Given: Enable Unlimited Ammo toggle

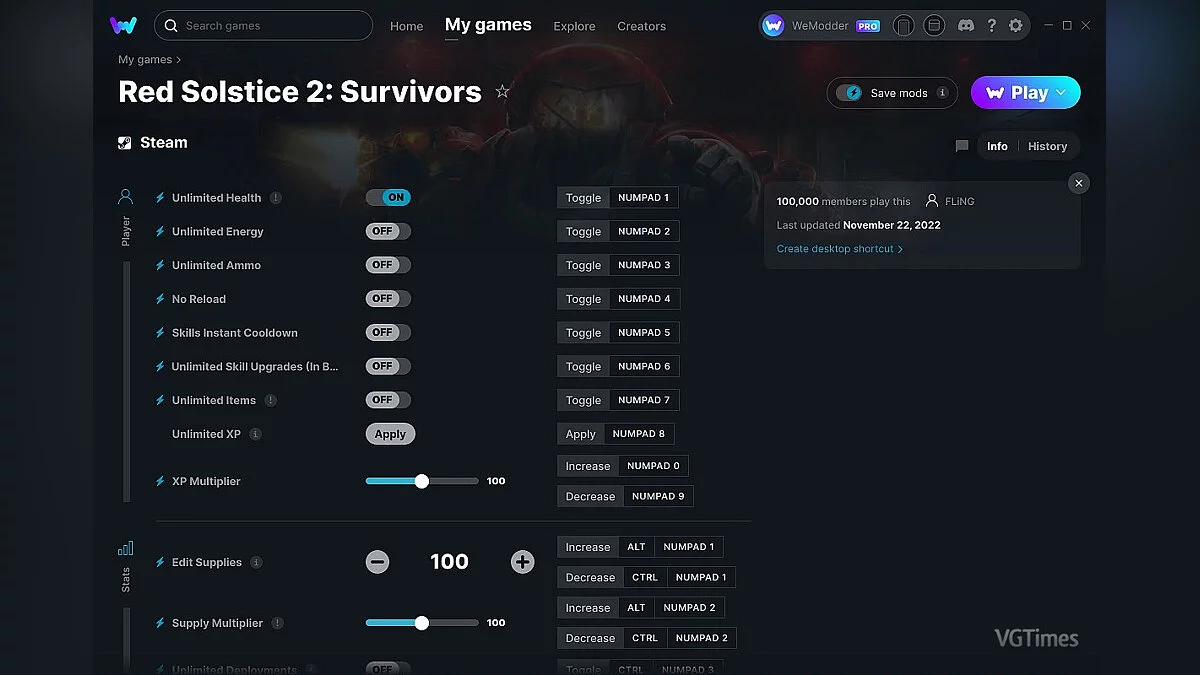Looking at the screenshot, I should pyautogui.click(x=388, y=265).
